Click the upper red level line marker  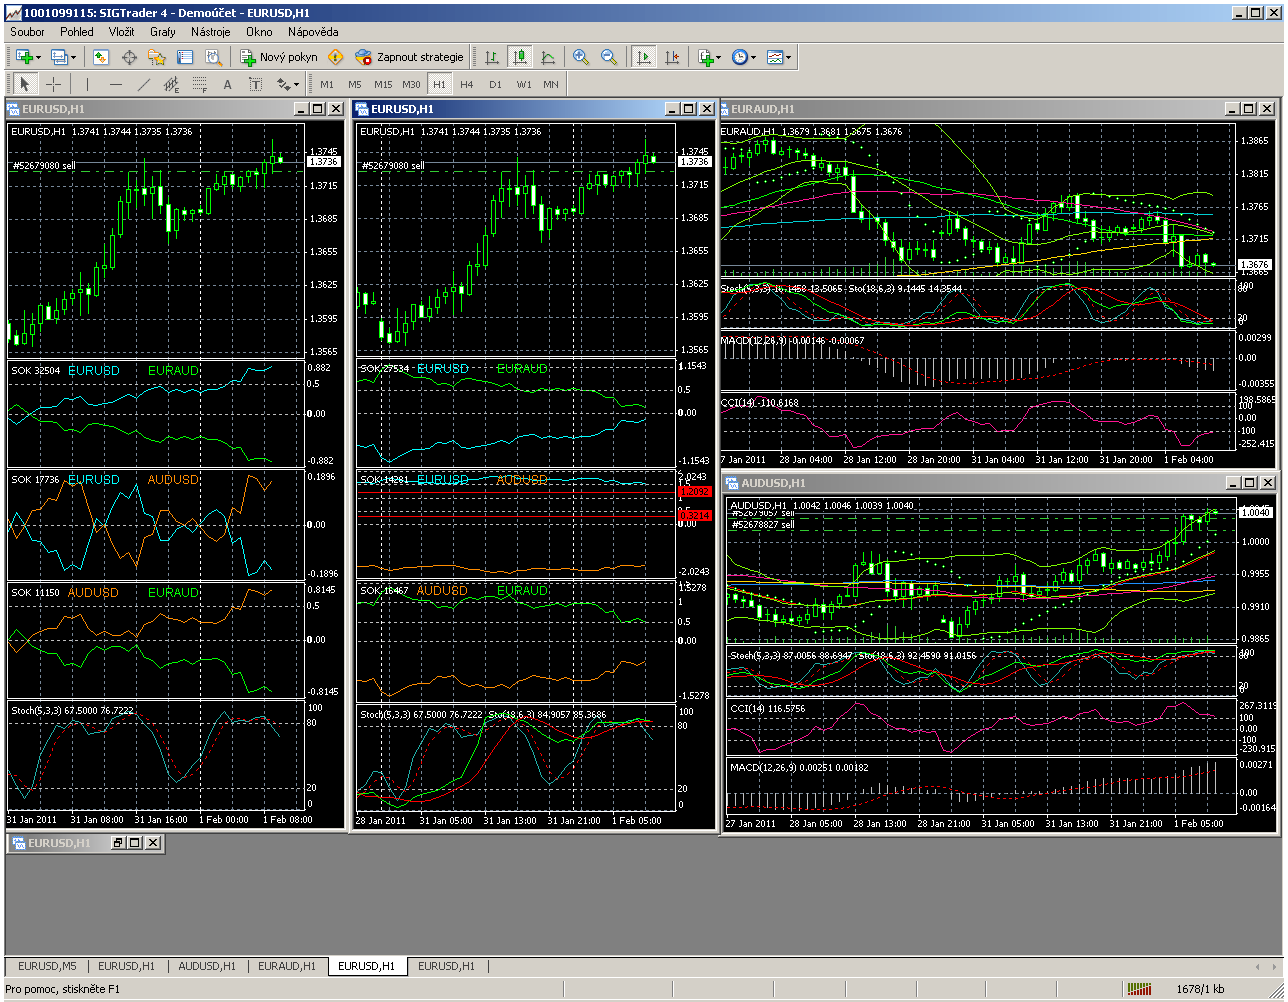tap(695, 491)
